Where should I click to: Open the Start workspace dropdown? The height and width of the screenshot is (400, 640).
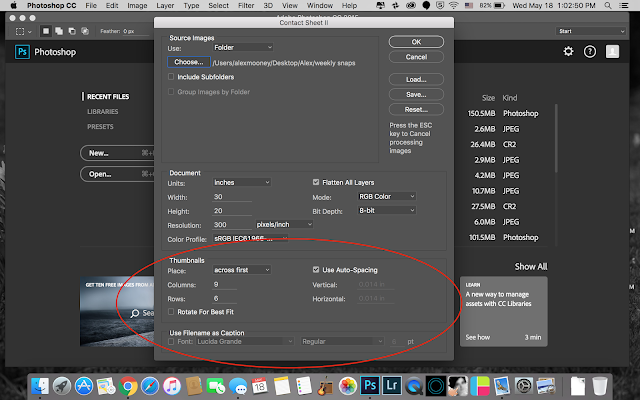coord(590,31)
